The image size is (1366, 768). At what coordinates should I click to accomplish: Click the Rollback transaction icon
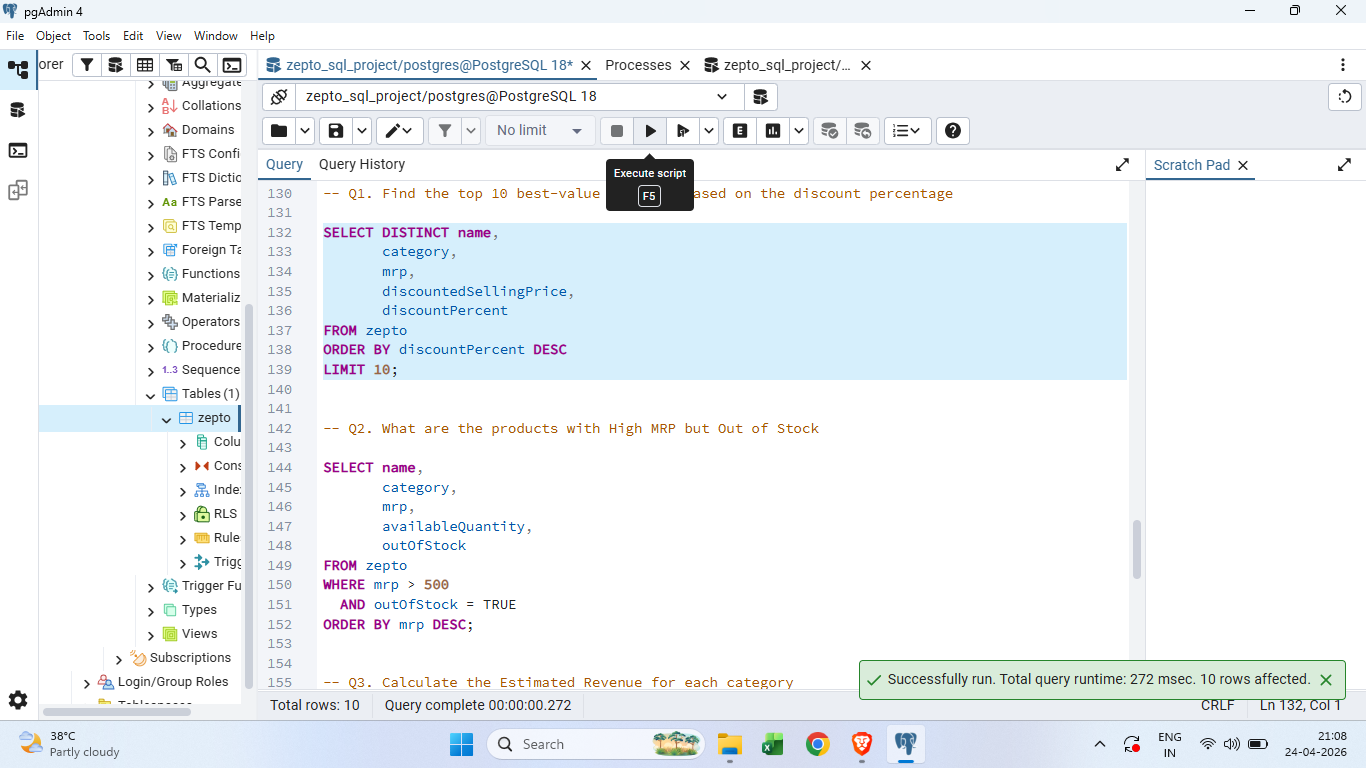[862, 131]
